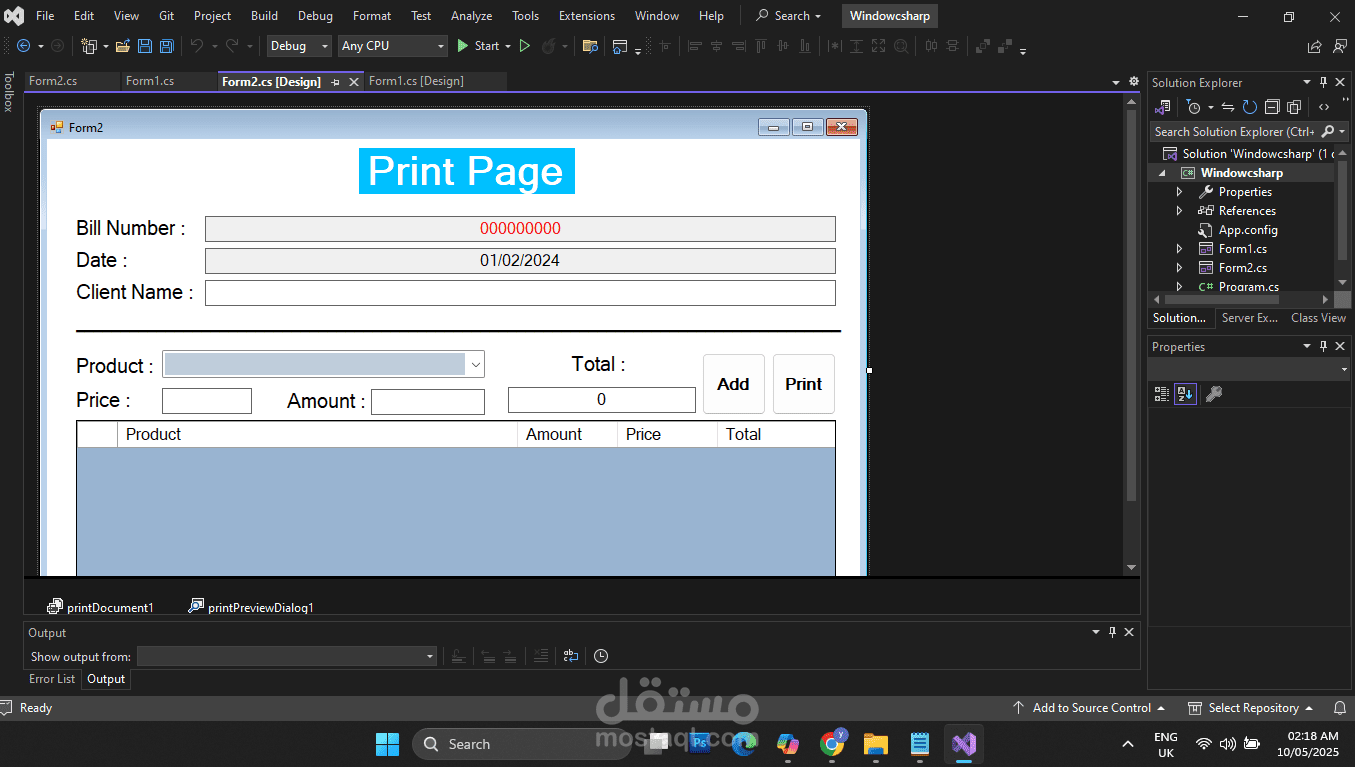Click Sync with Active Document icon
Image resolution: width=1355 pixels, height=767 pixels.
click(x=1228, y=107)
